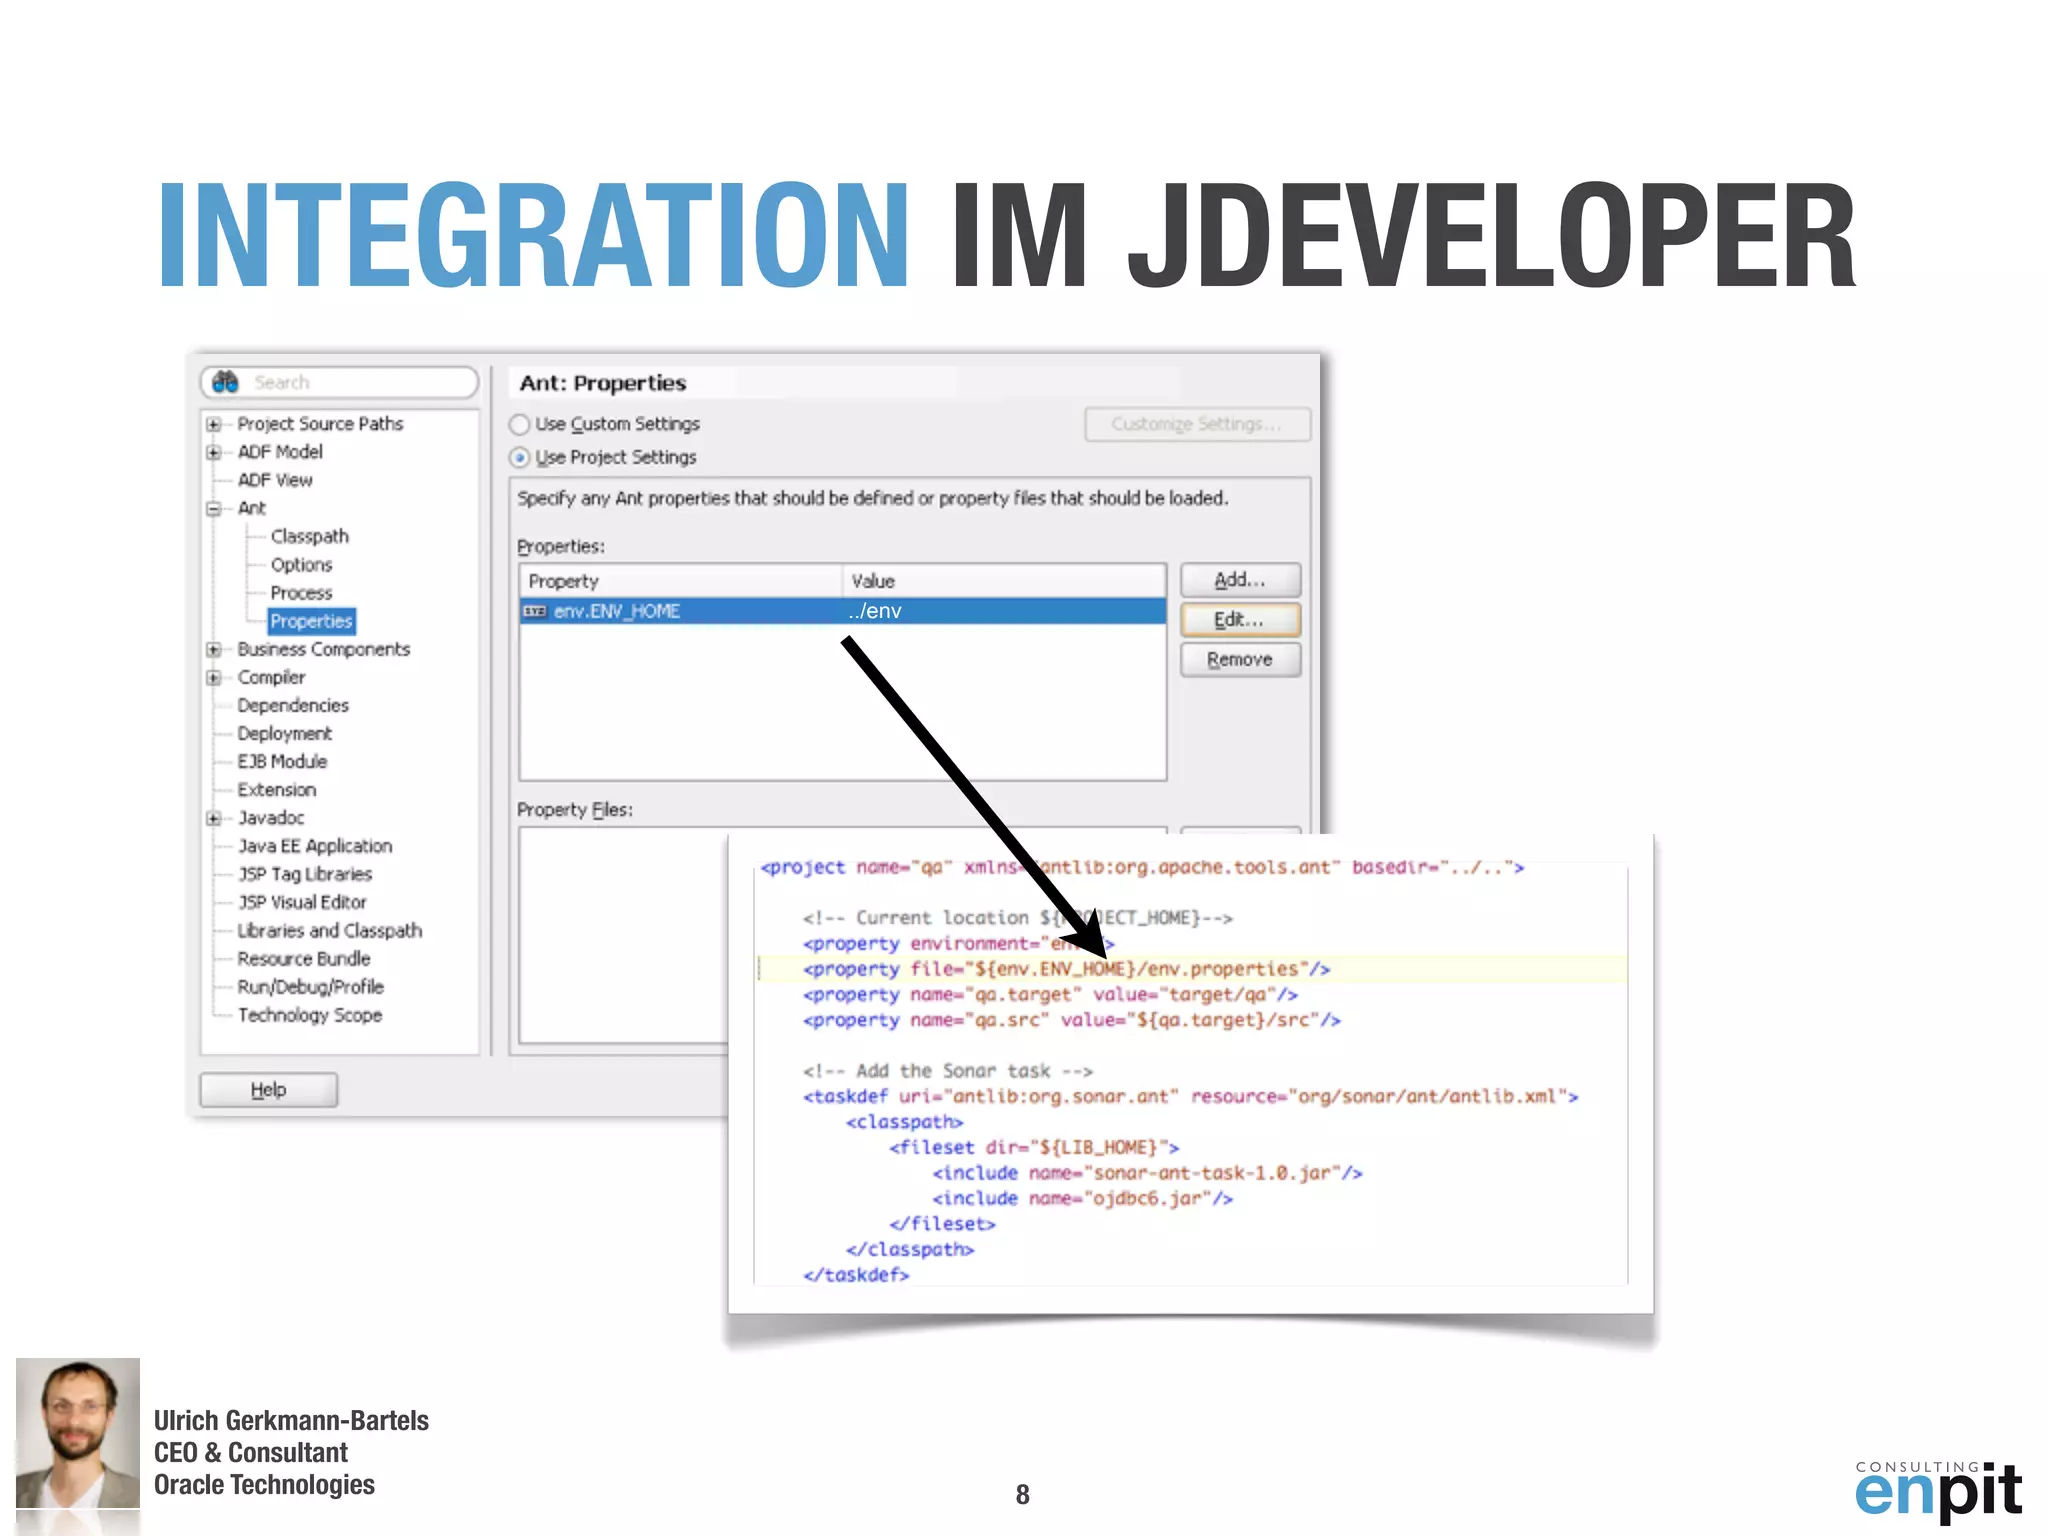Expand the ADF Model node
Viewport: 2048px width, 1536px height.
pos(213,452)
